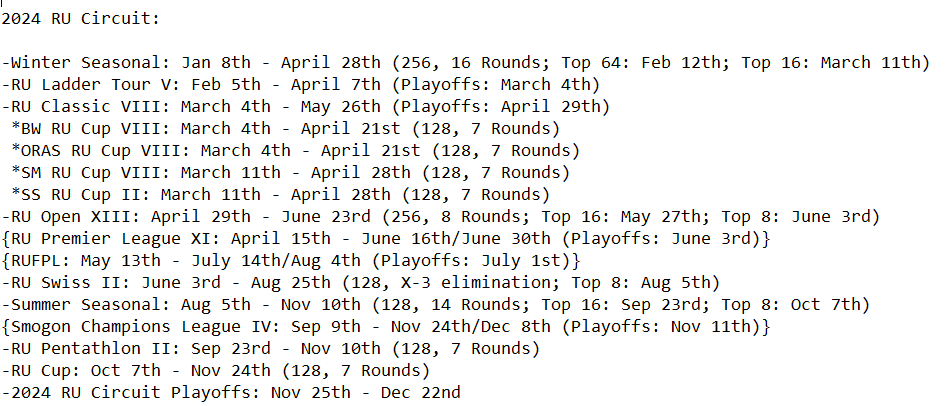This screenshot has height=406, width=946.
Task: Click the '*SM RU Cup VIII' entry
Action: point(290,173)
